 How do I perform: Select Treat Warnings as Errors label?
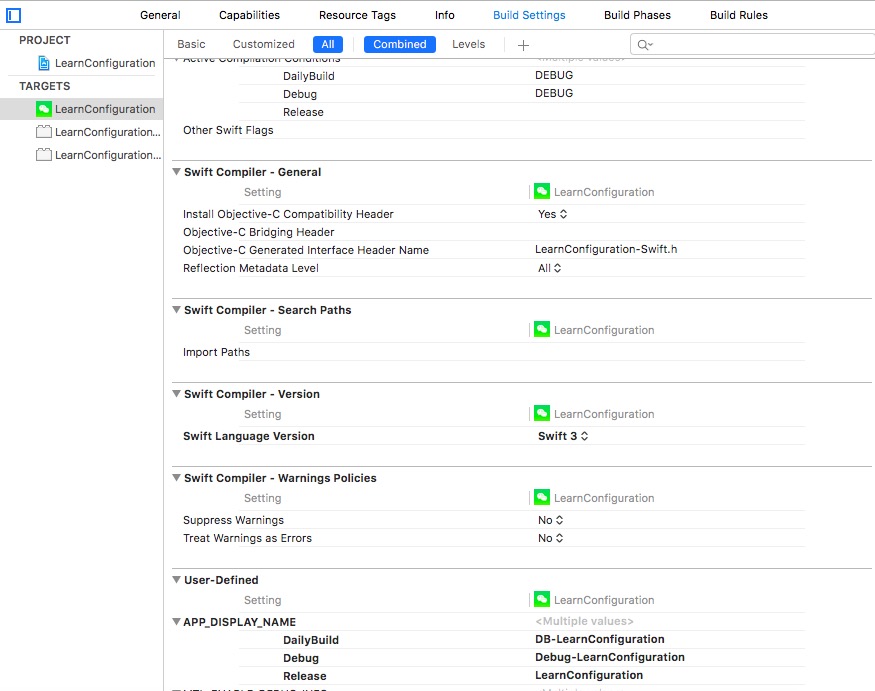[x=247, y=538]
